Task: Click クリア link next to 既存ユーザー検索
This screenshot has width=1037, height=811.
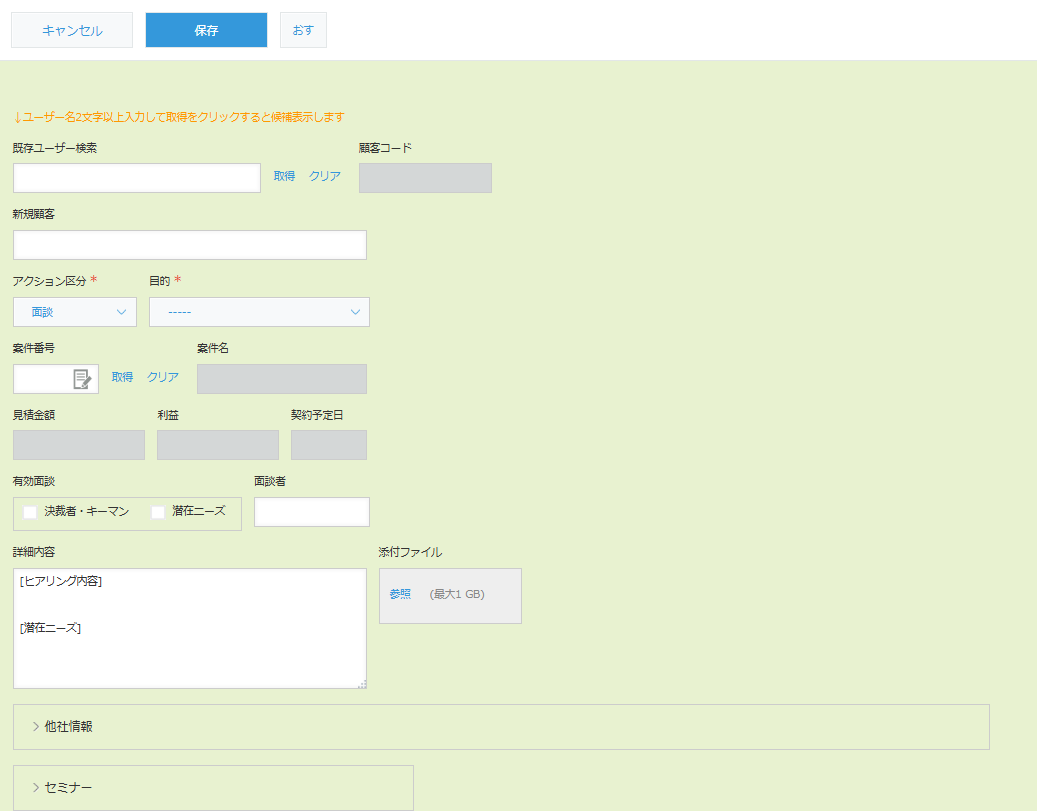Action: 325,176
